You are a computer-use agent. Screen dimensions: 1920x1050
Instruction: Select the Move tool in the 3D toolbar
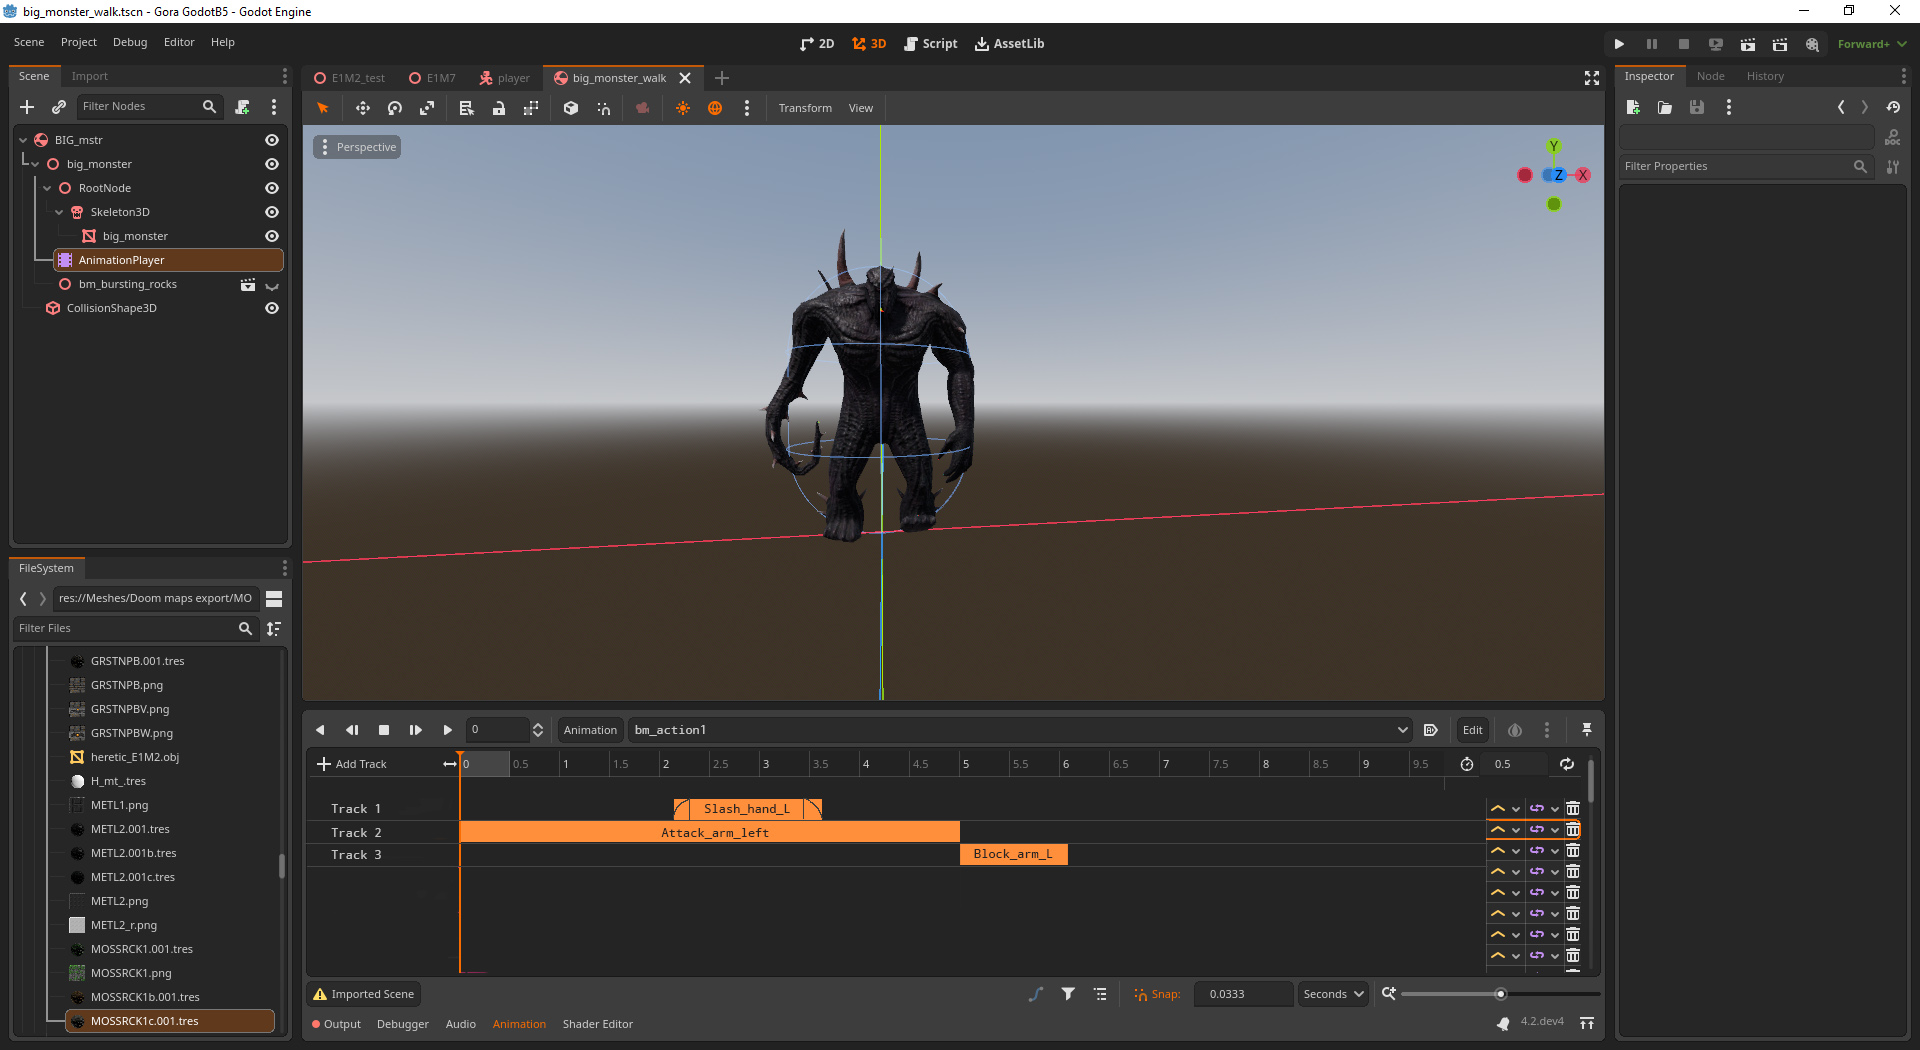[x=362, y=108]
